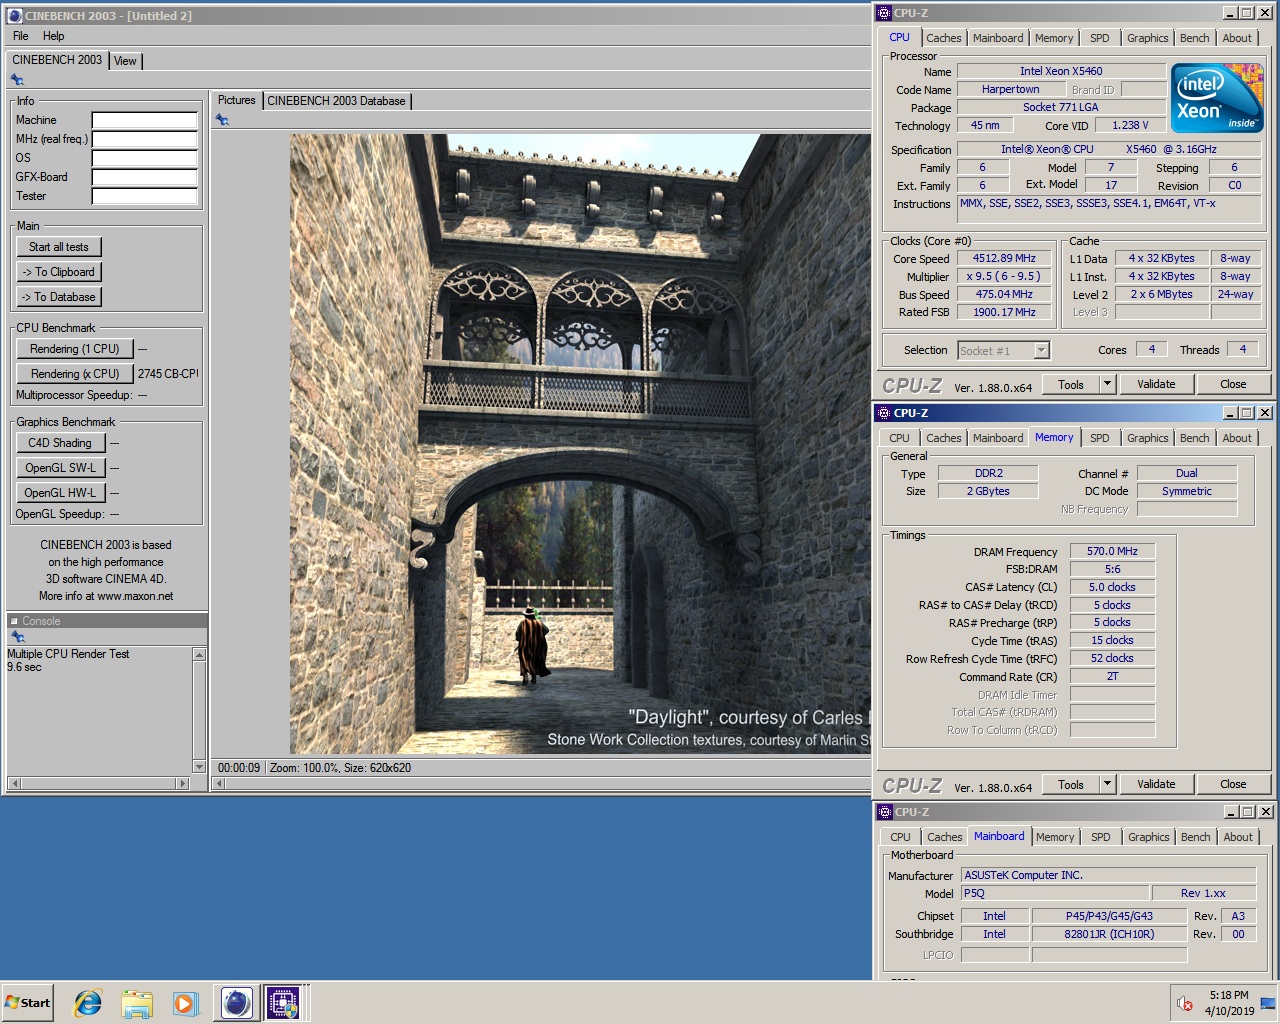Run Rendering (1 CPU) benchmark
1280x1024 pixels.
75,349
